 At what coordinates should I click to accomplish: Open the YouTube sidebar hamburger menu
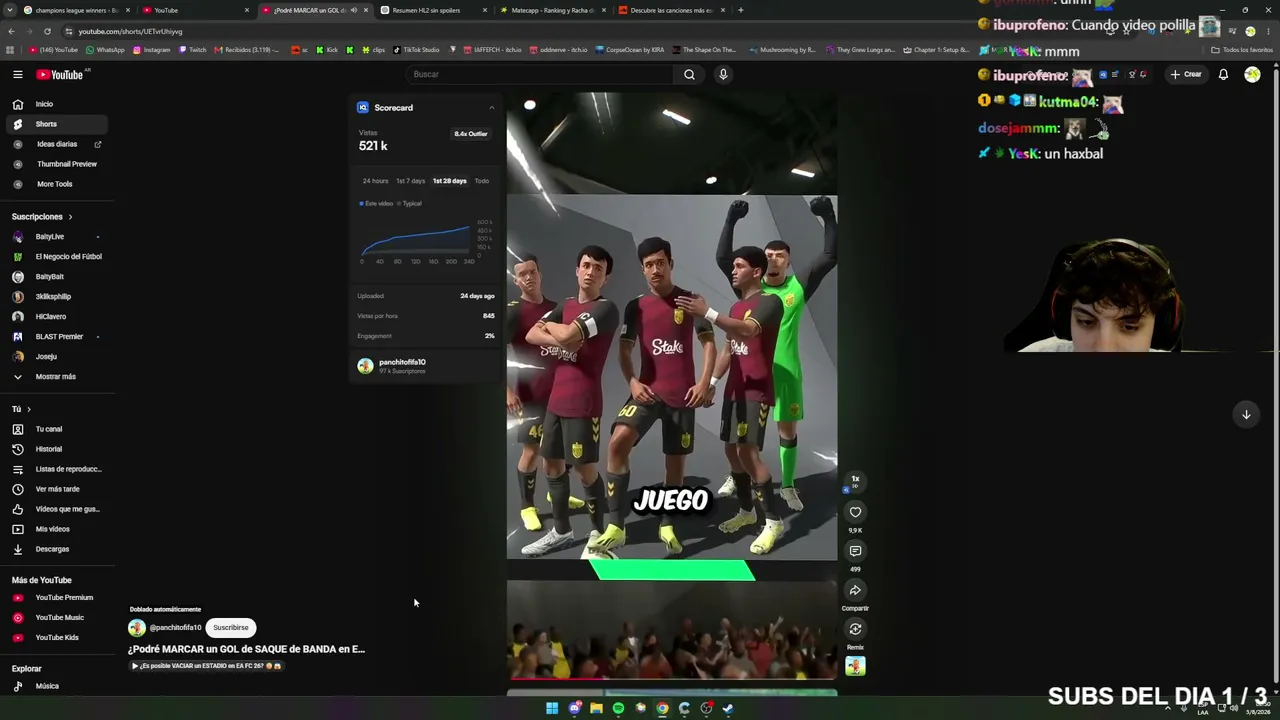(18, 74)
